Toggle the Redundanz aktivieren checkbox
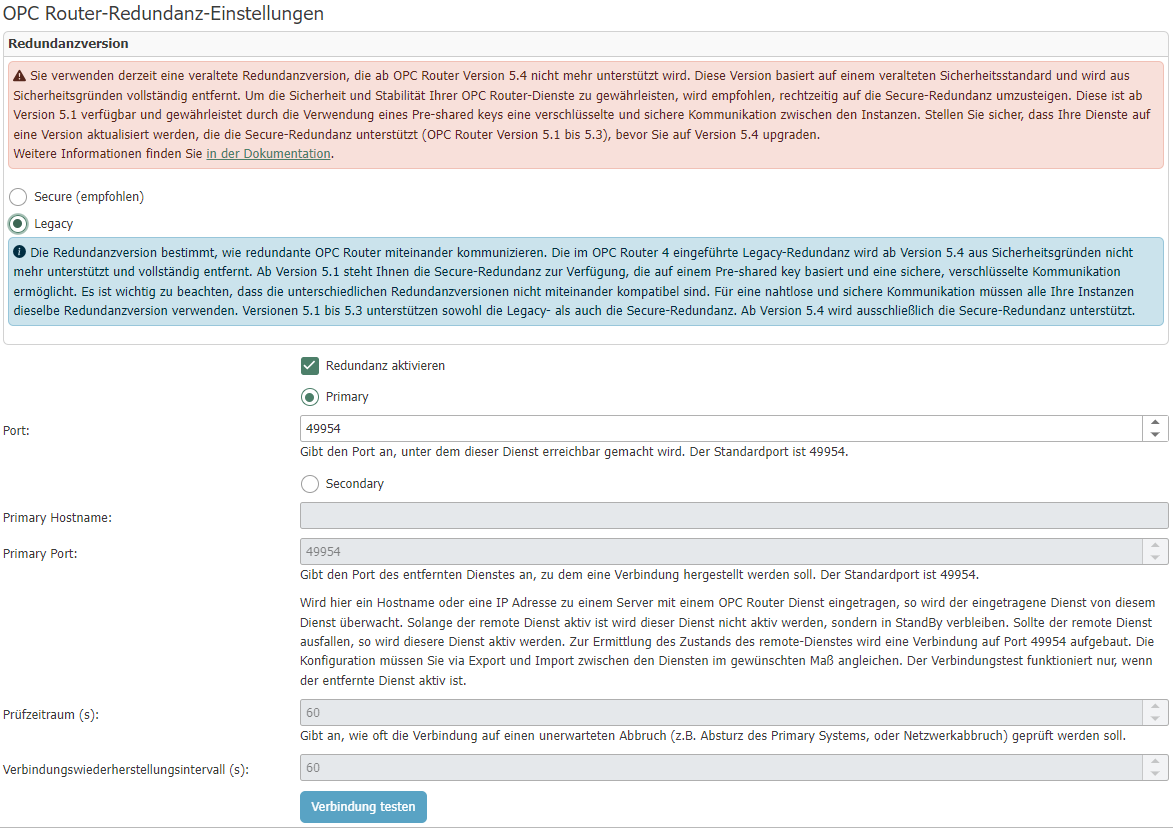The height and width of the screenshot is (828, 1173). pos(310,366)
